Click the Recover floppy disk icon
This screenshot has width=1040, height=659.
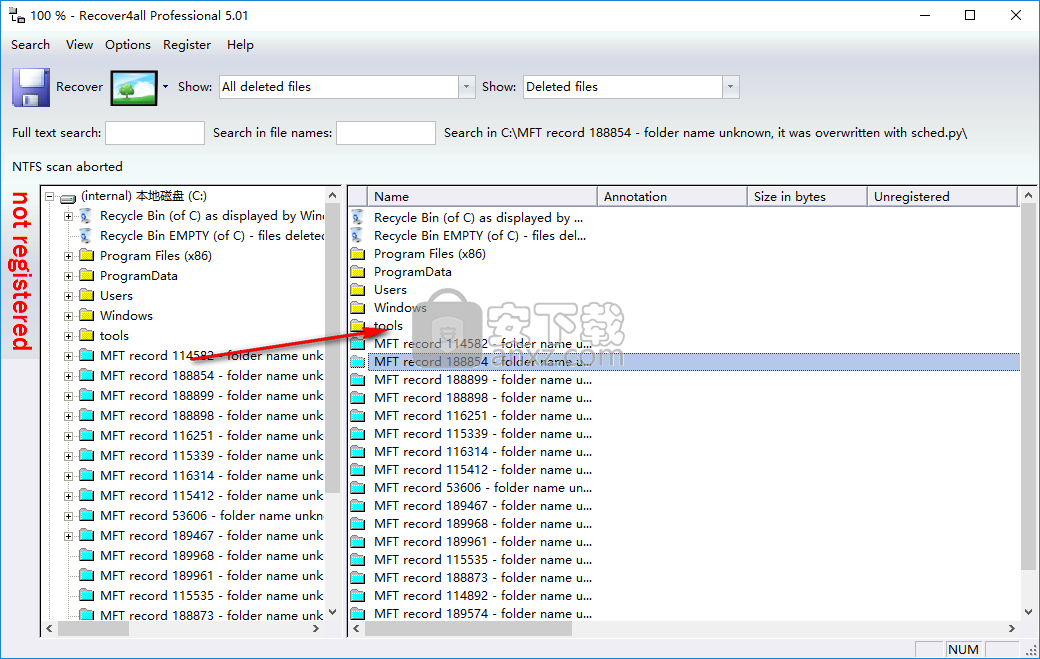pos(31,88)
